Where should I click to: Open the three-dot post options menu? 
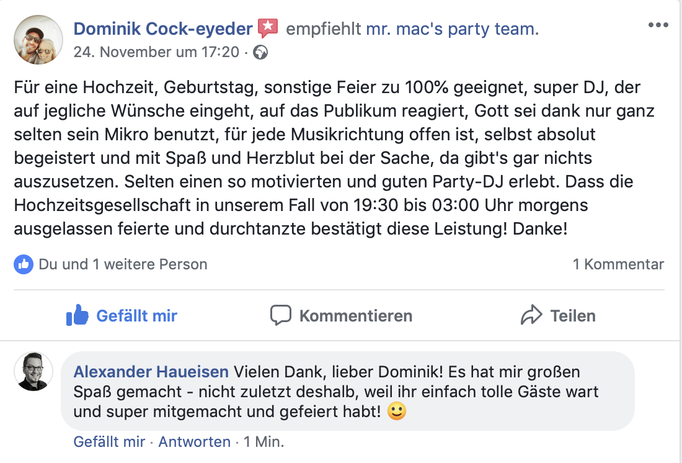(x=657, y=25)
